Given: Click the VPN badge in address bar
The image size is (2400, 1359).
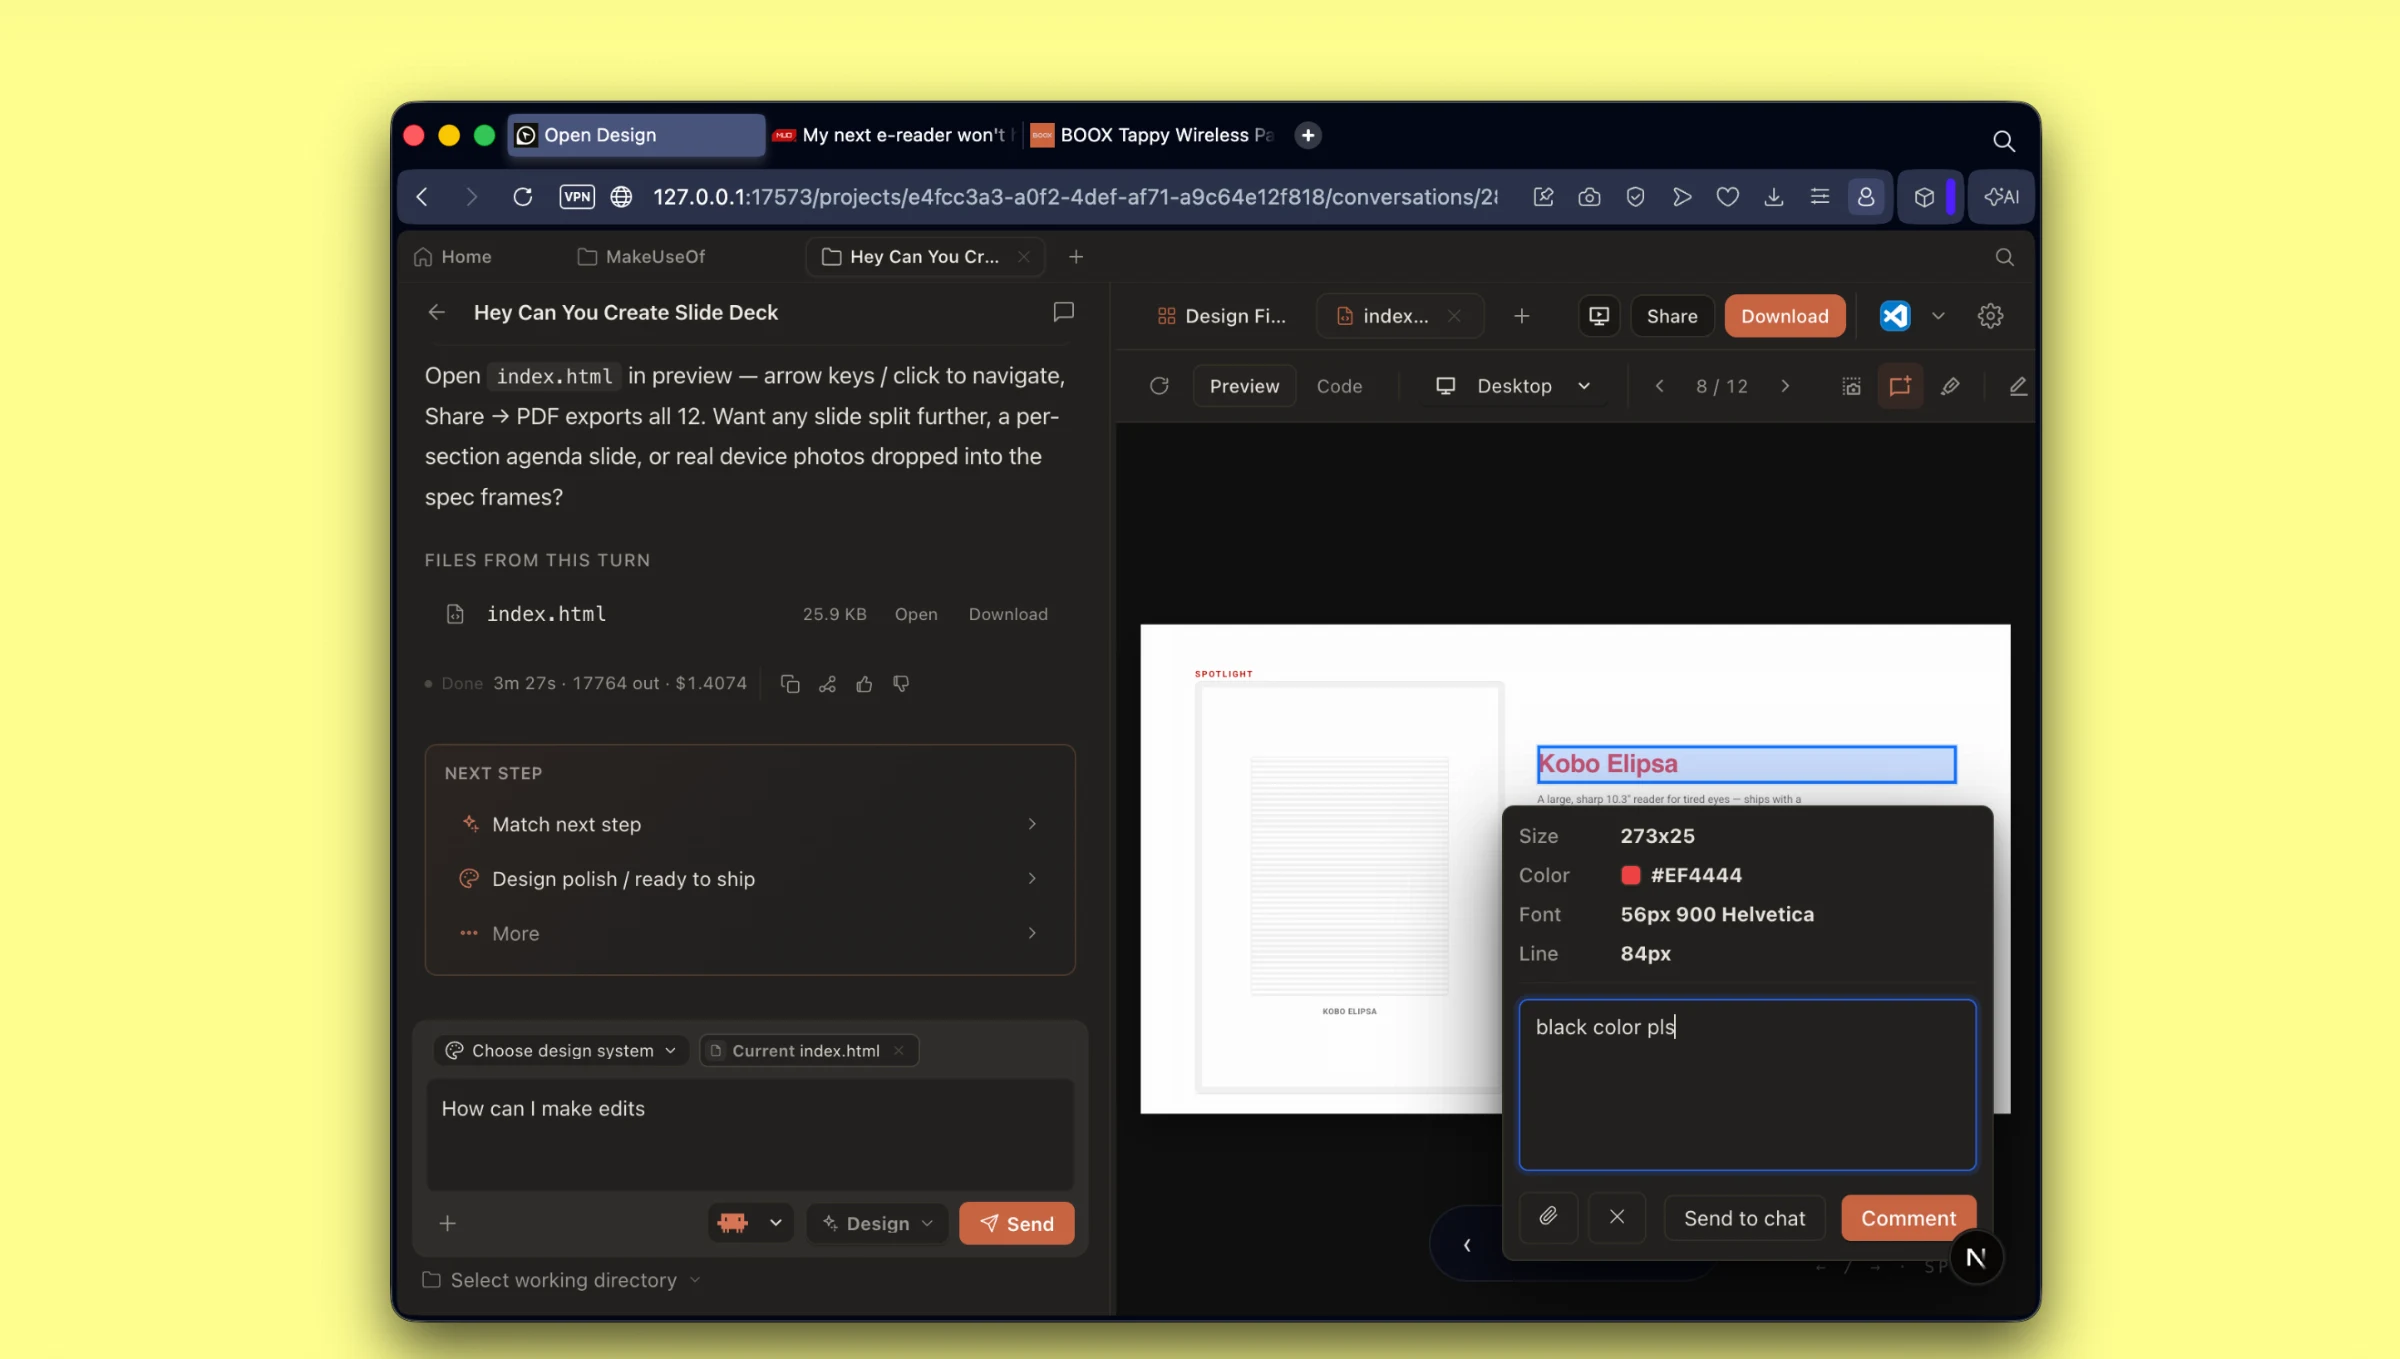Looking at the screenshot, I should click(577, 197).
